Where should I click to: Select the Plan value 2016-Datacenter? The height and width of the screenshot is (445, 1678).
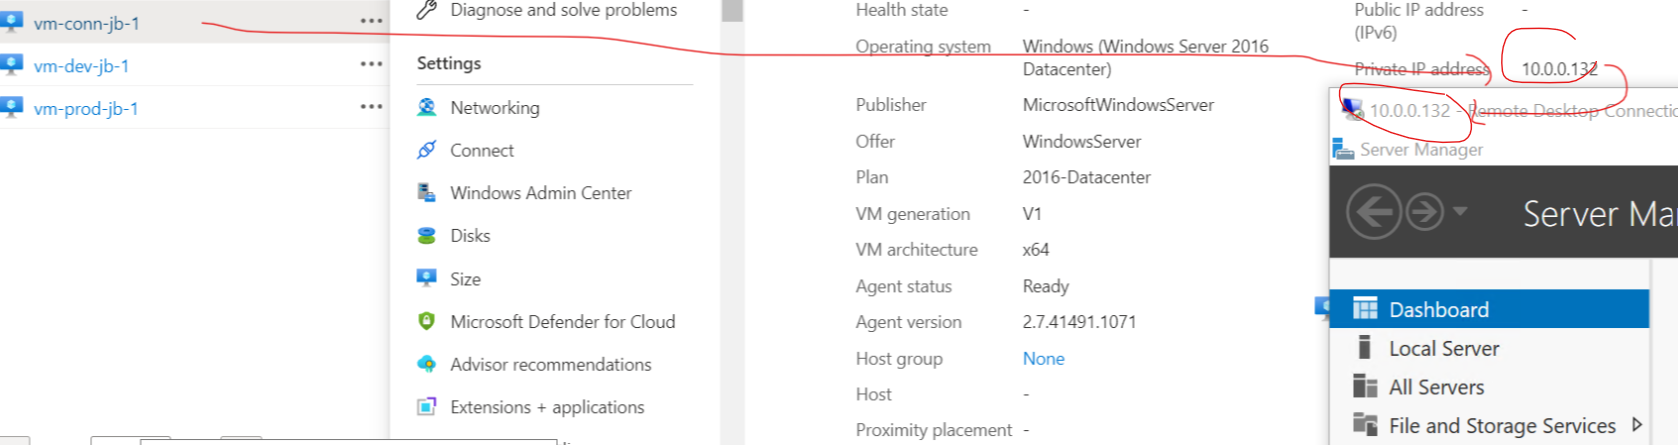pos(1086,177)
